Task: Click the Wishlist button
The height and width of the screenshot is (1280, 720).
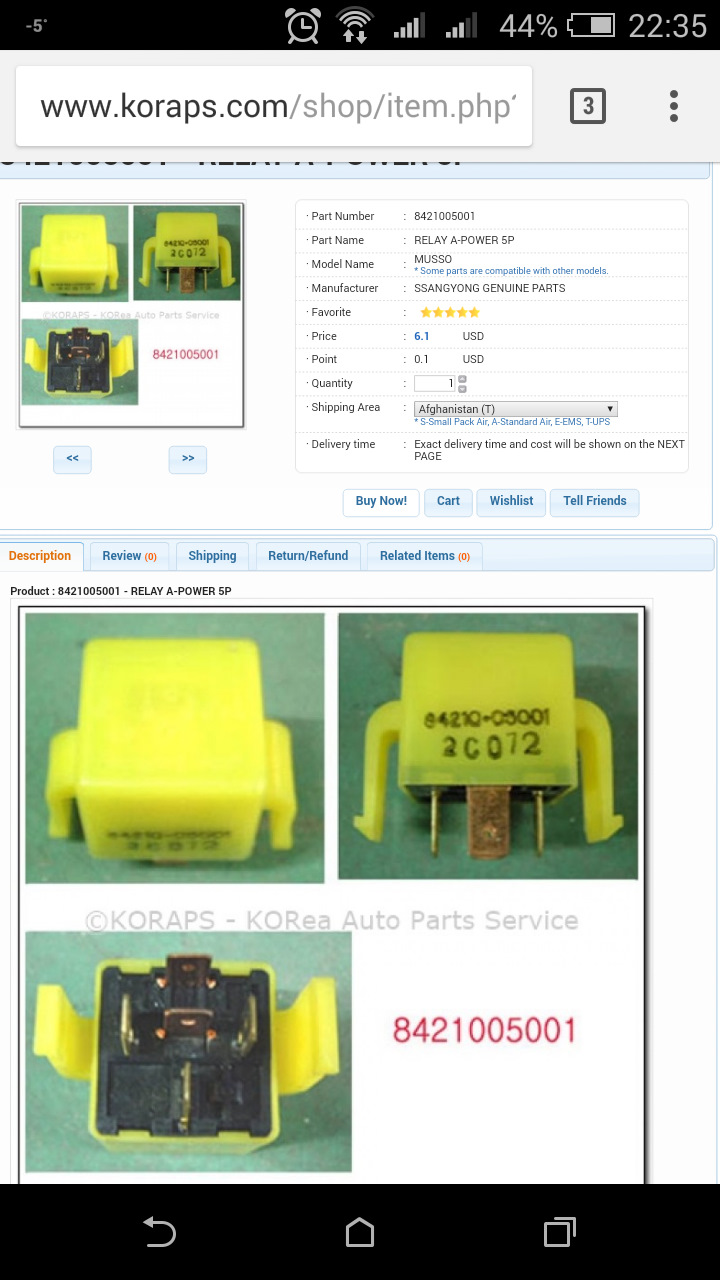Action: click(x=511, y=502)
